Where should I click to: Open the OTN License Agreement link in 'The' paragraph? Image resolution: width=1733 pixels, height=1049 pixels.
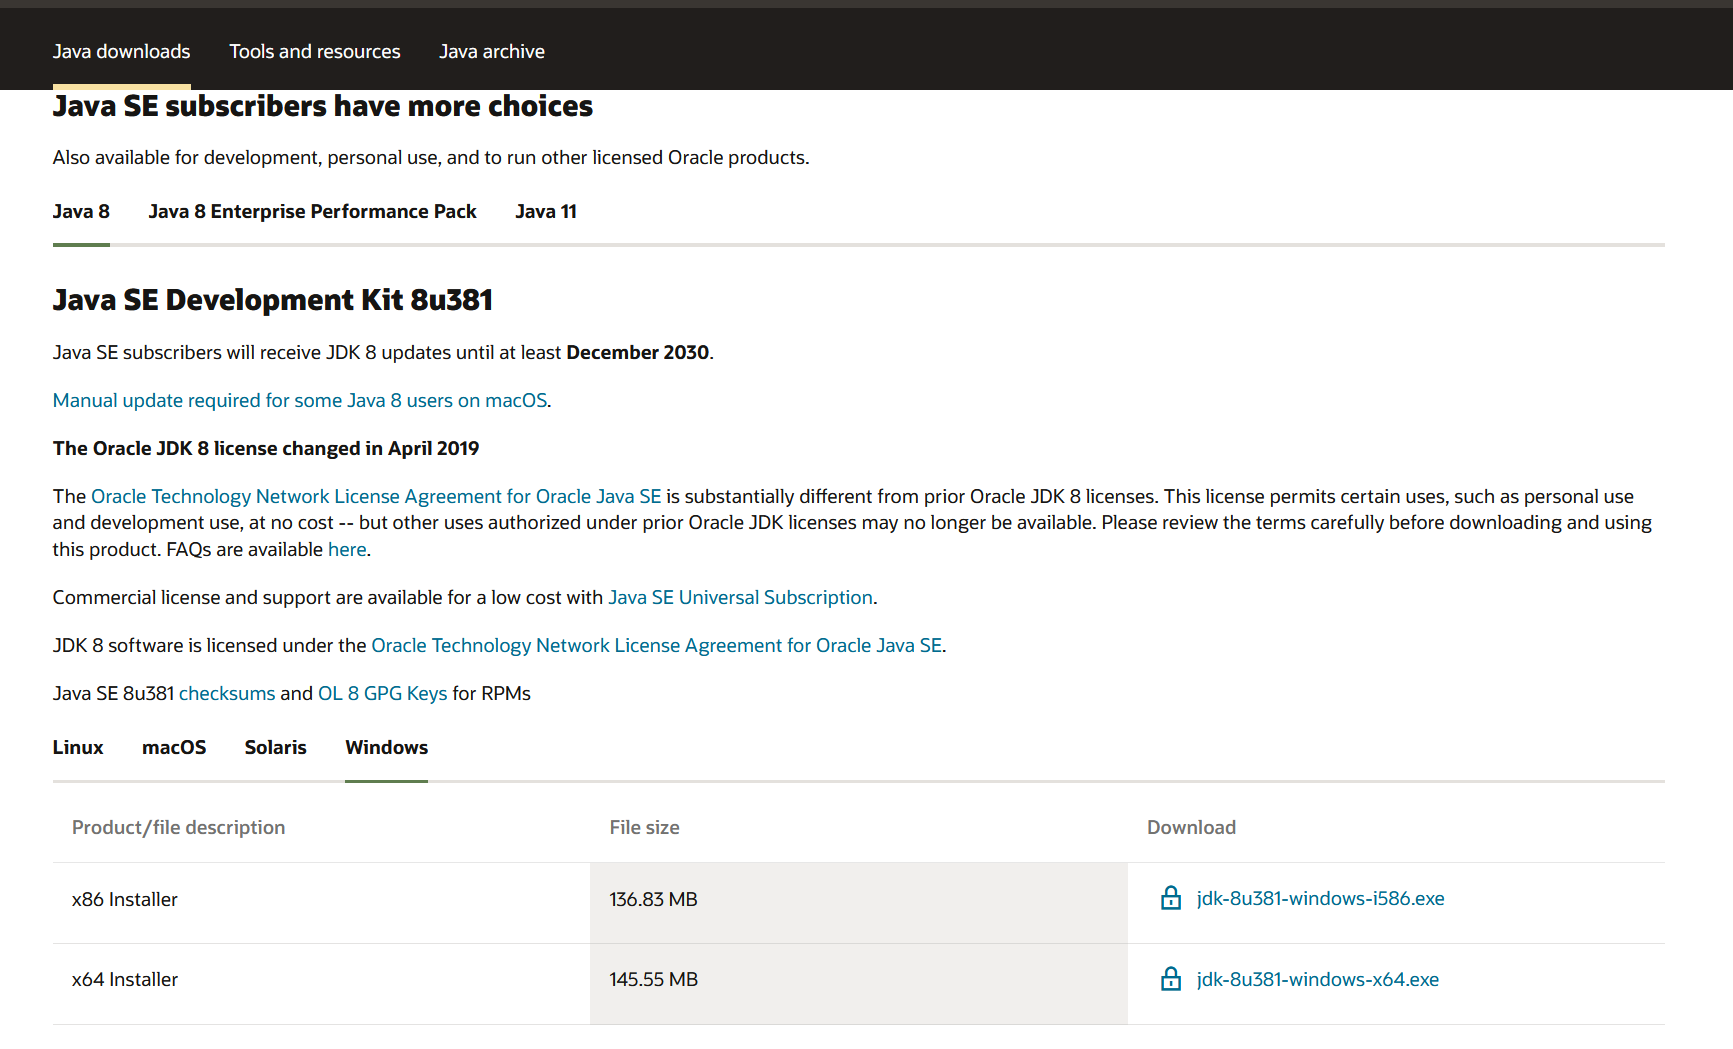point(376,496)
